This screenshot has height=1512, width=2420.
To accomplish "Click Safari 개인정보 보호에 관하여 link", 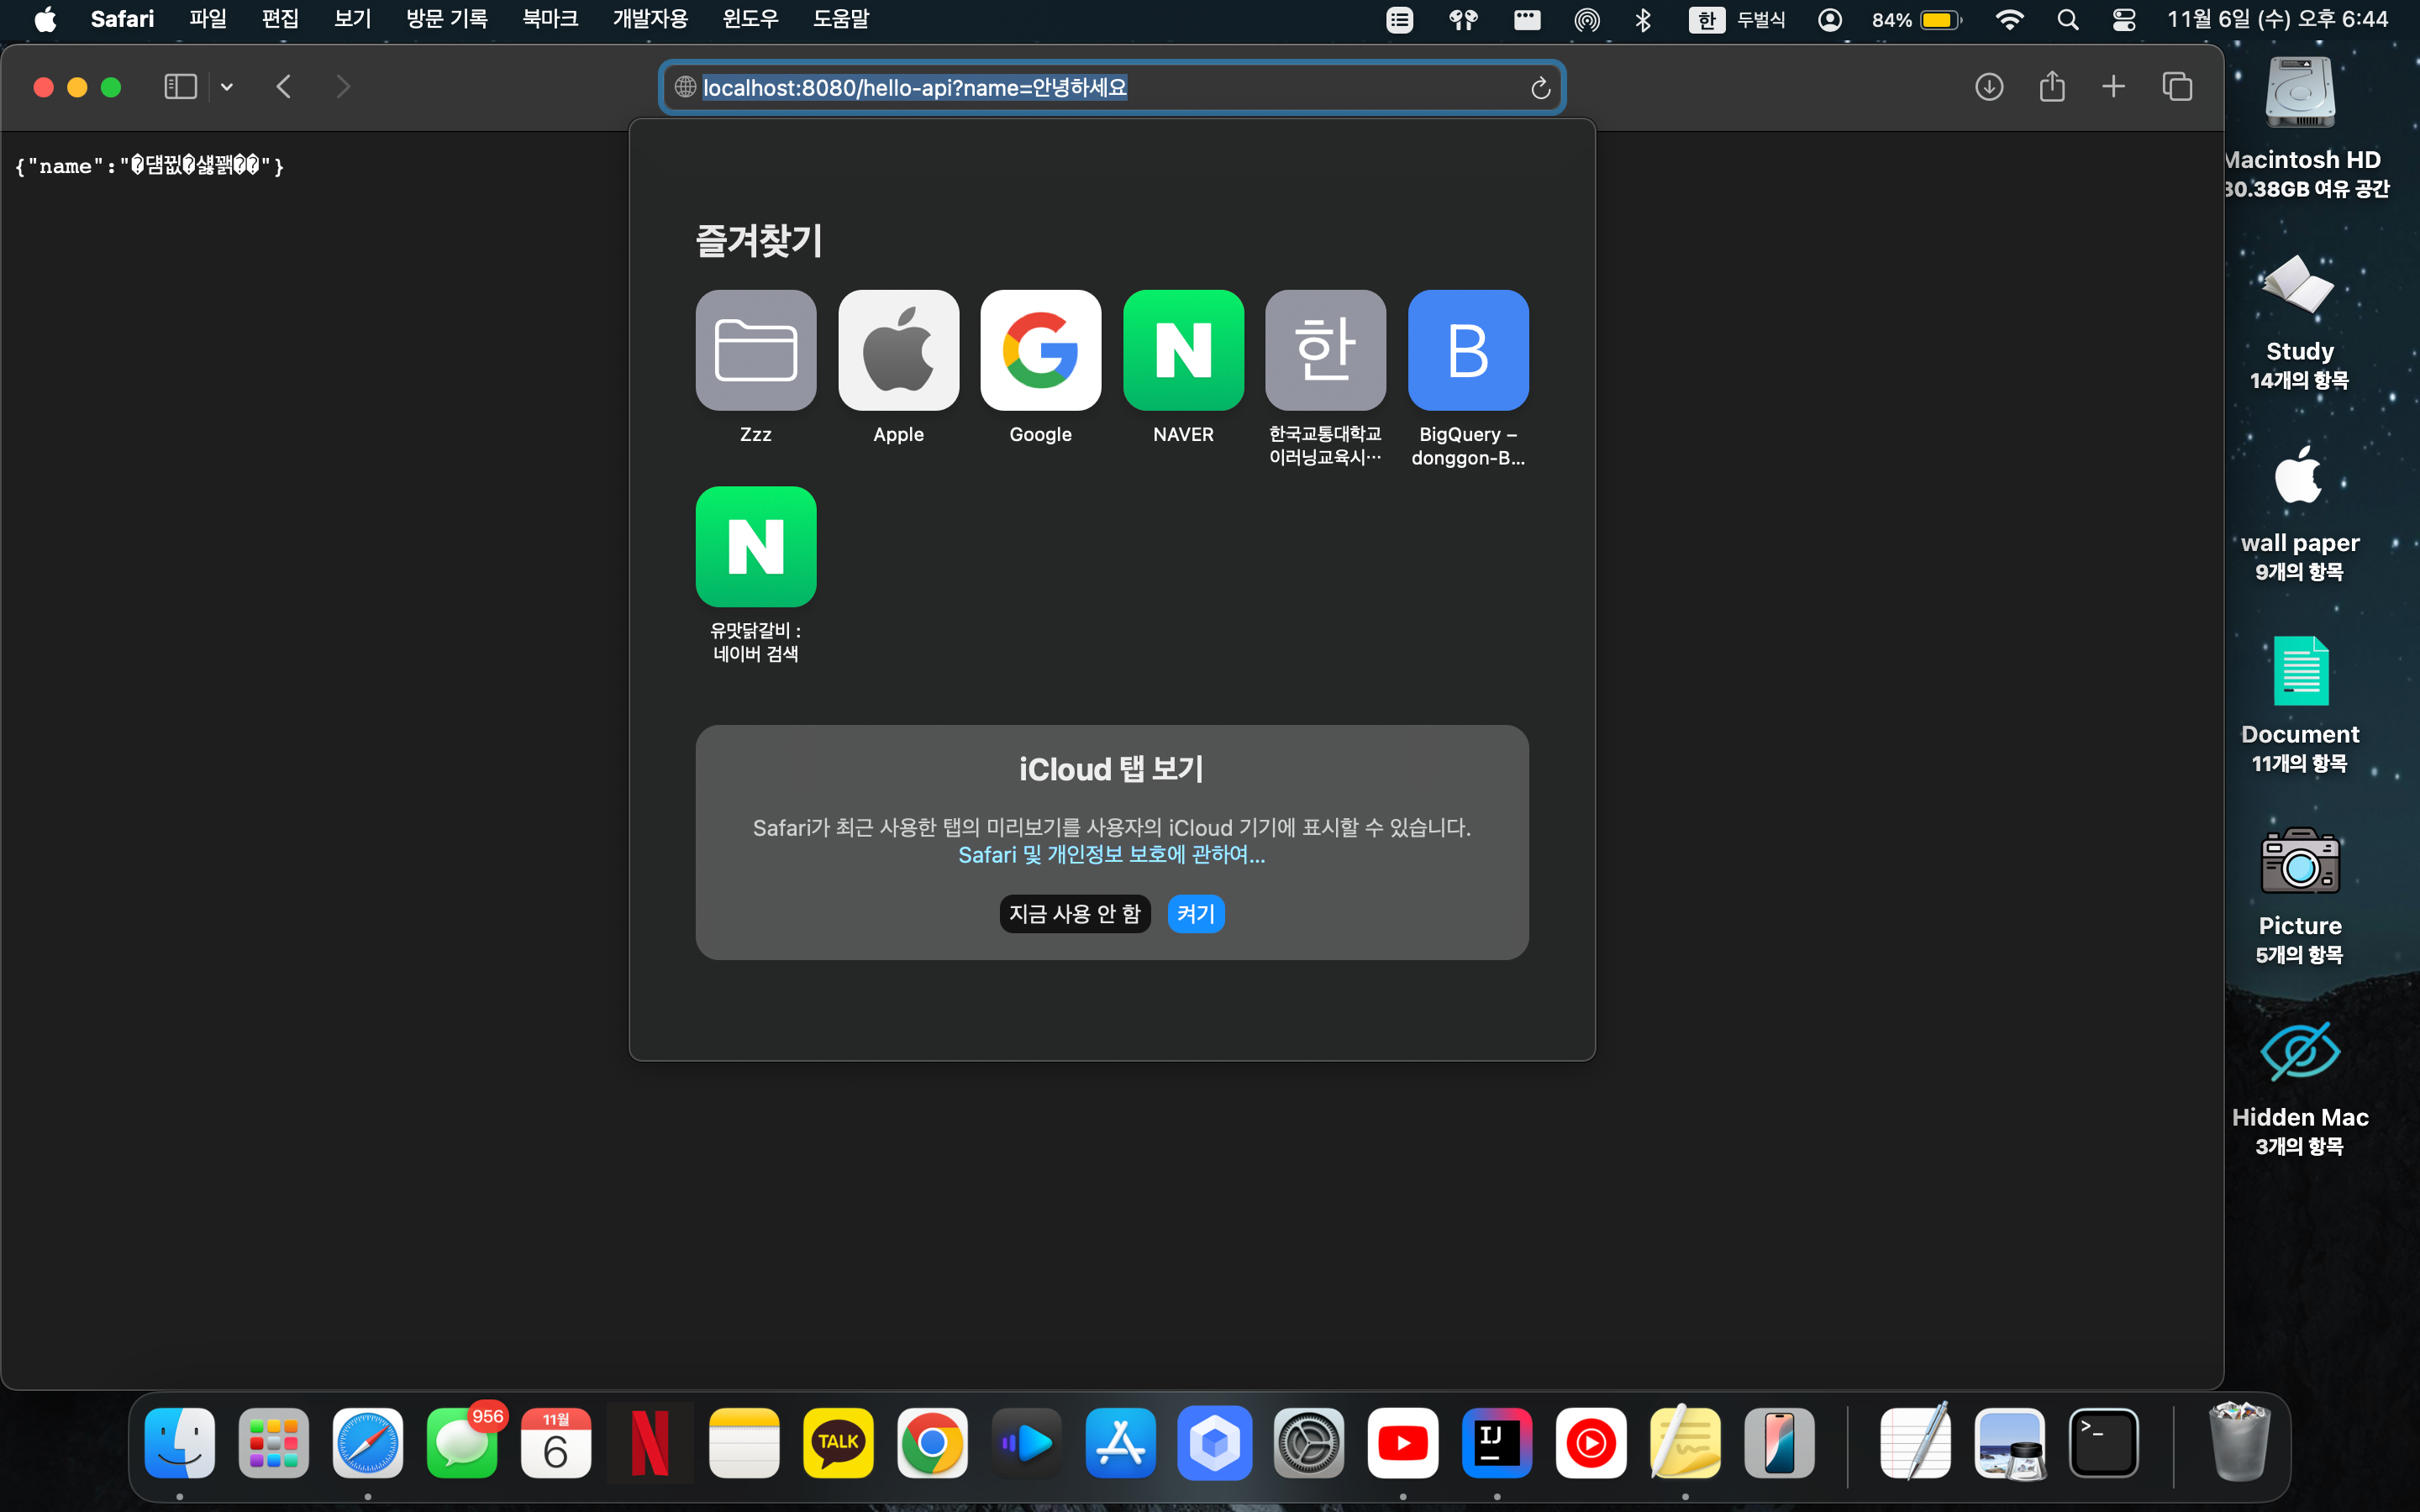I will click(1110, 853).
